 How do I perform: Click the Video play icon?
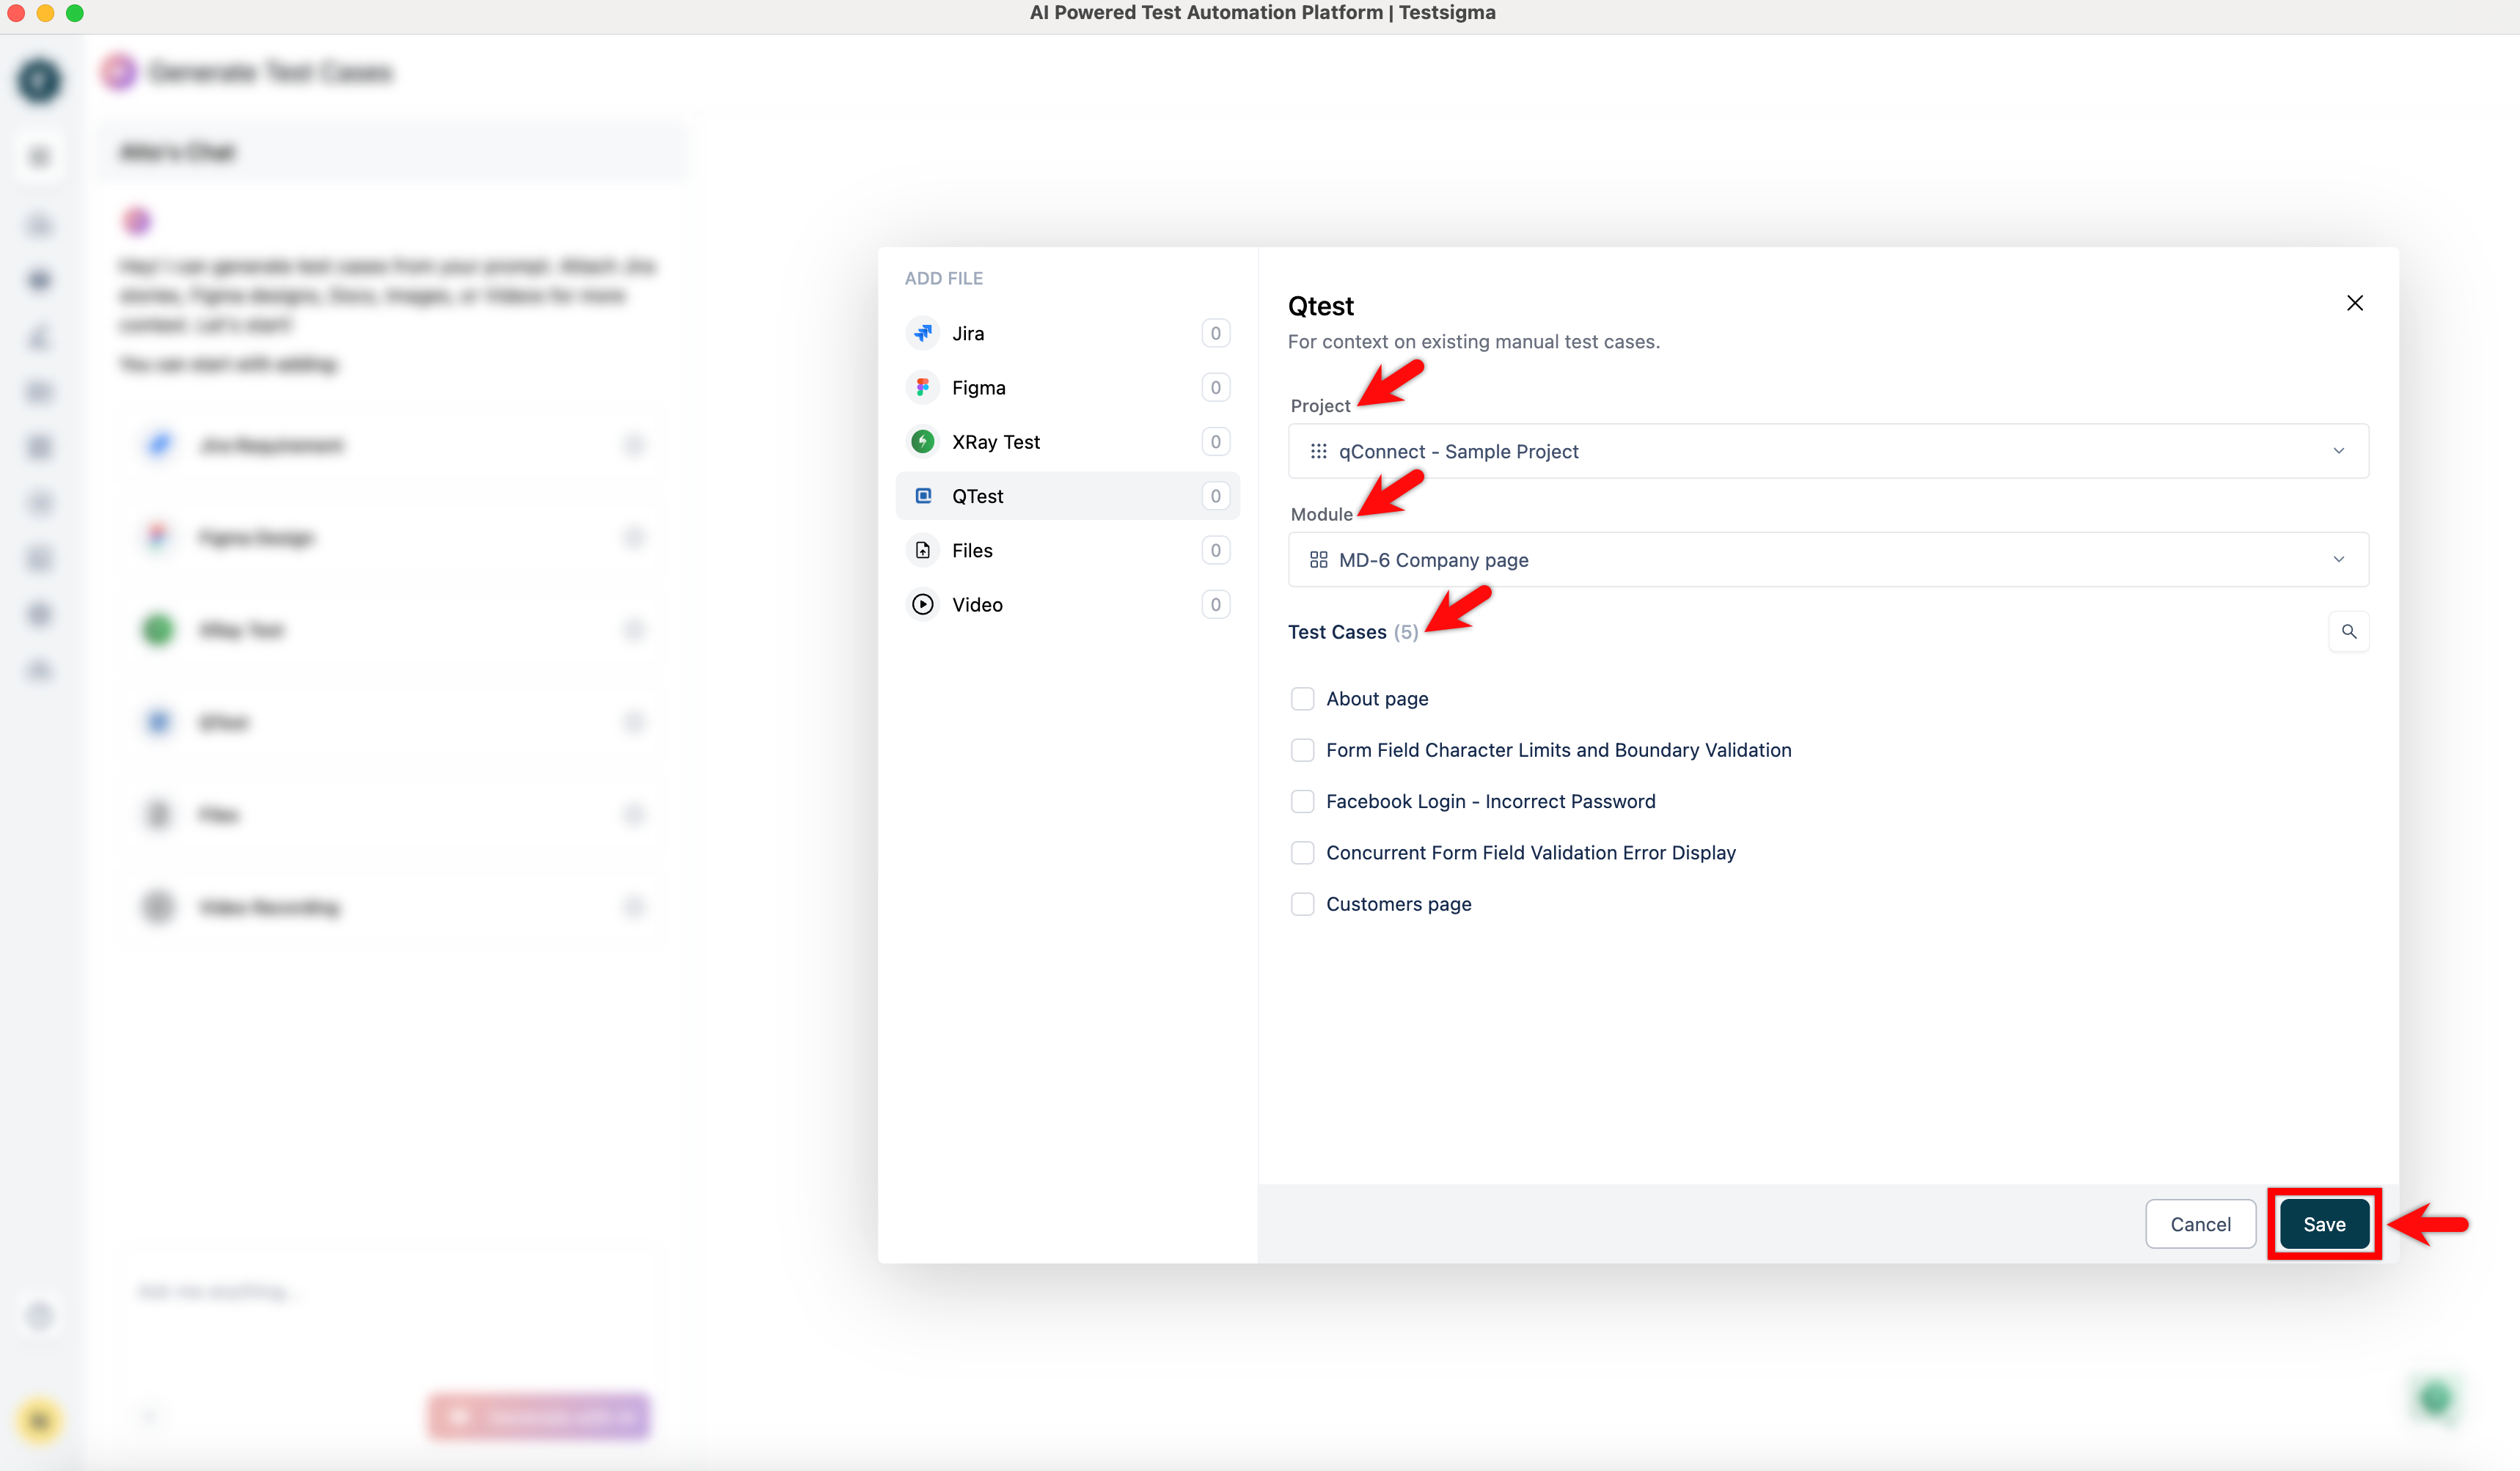coord(922,604)
